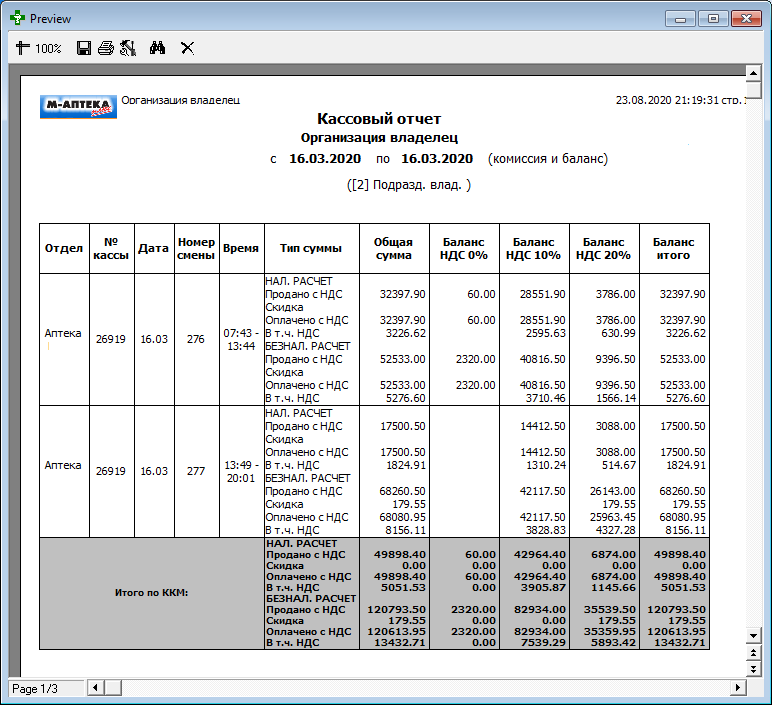The image size is (772, 705).
Task: Click the 'Баланс НДС 0%' column header
Action: pyautogui.click(x=464, y=248)
